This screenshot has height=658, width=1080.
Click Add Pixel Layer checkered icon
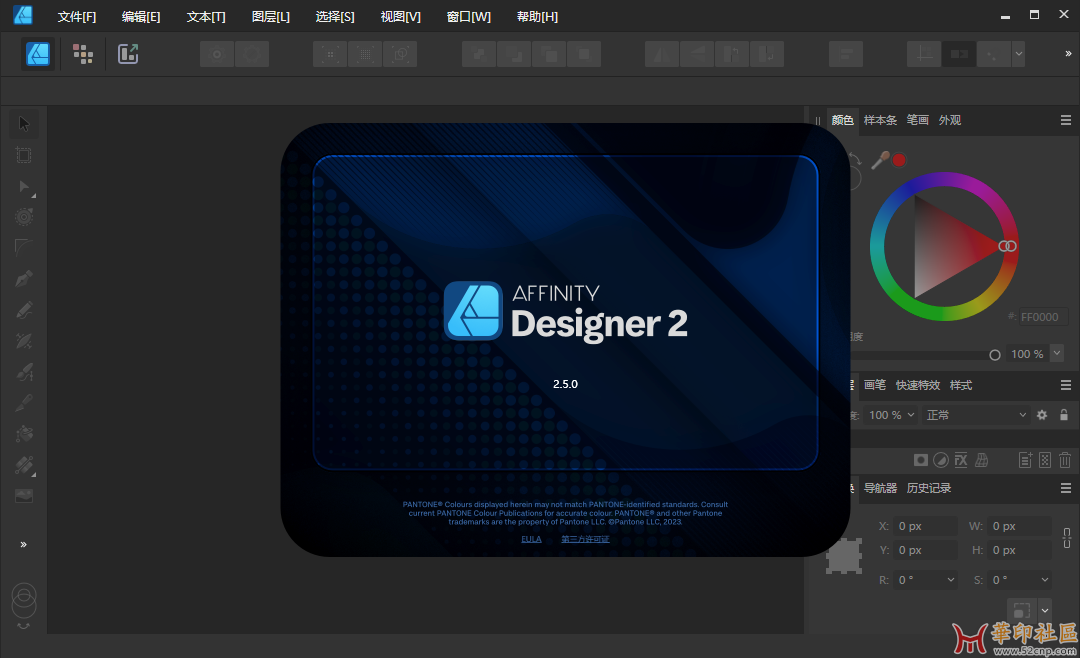click(1045, 460)
